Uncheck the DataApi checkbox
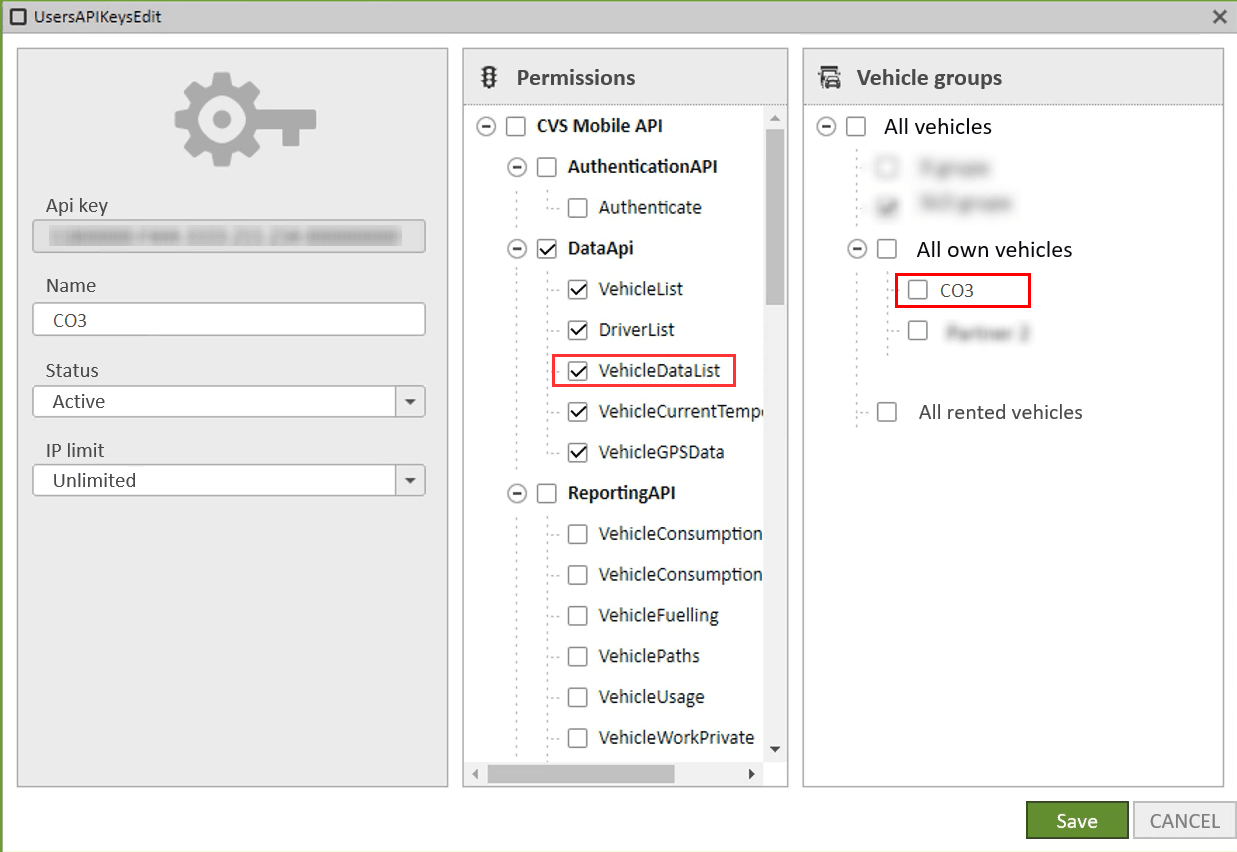Screen dimensions: 1237x852 coord(547,249)
